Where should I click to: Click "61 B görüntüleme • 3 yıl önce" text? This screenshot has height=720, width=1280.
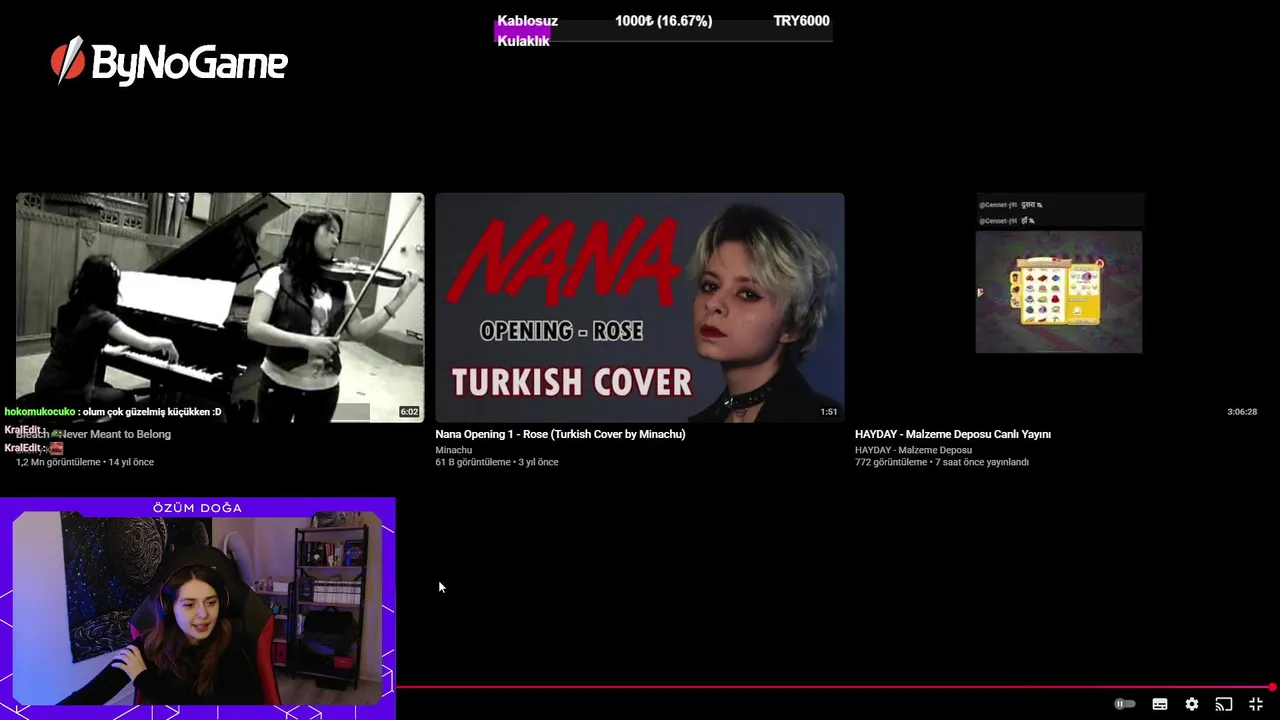point(497,462)
